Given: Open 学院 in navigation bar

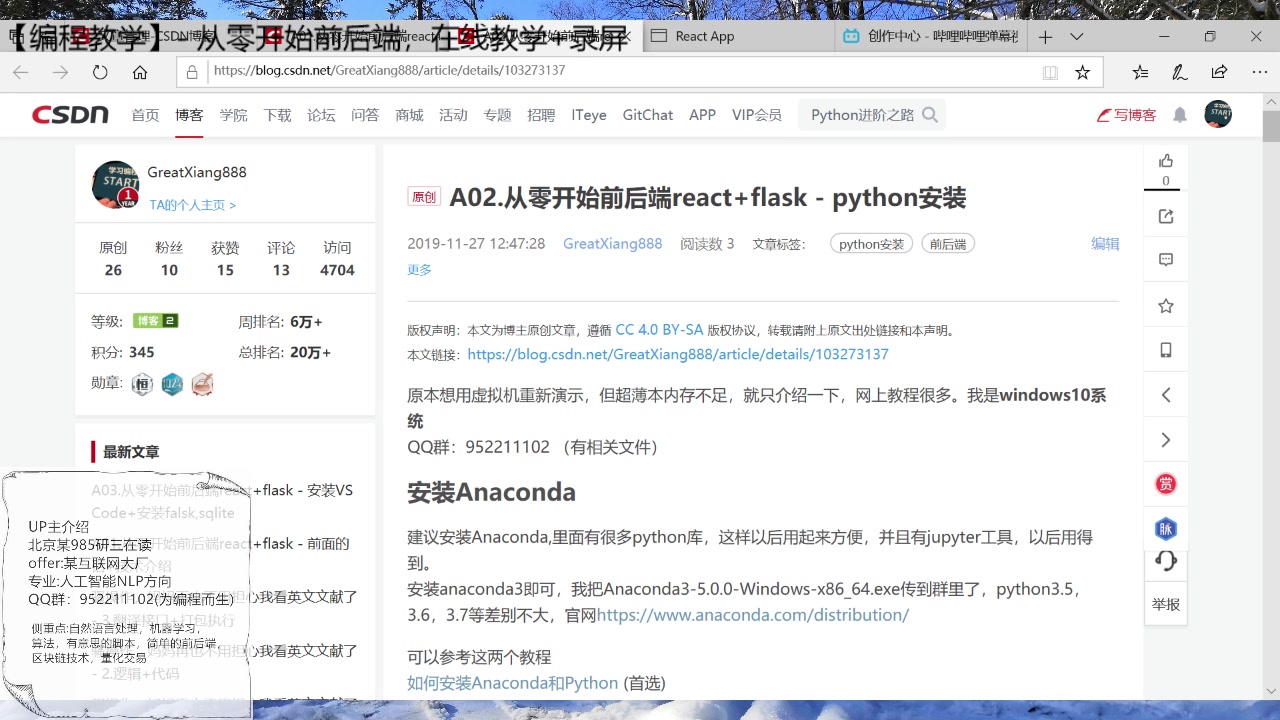Looking at the screenshot, I should [233, 115].
